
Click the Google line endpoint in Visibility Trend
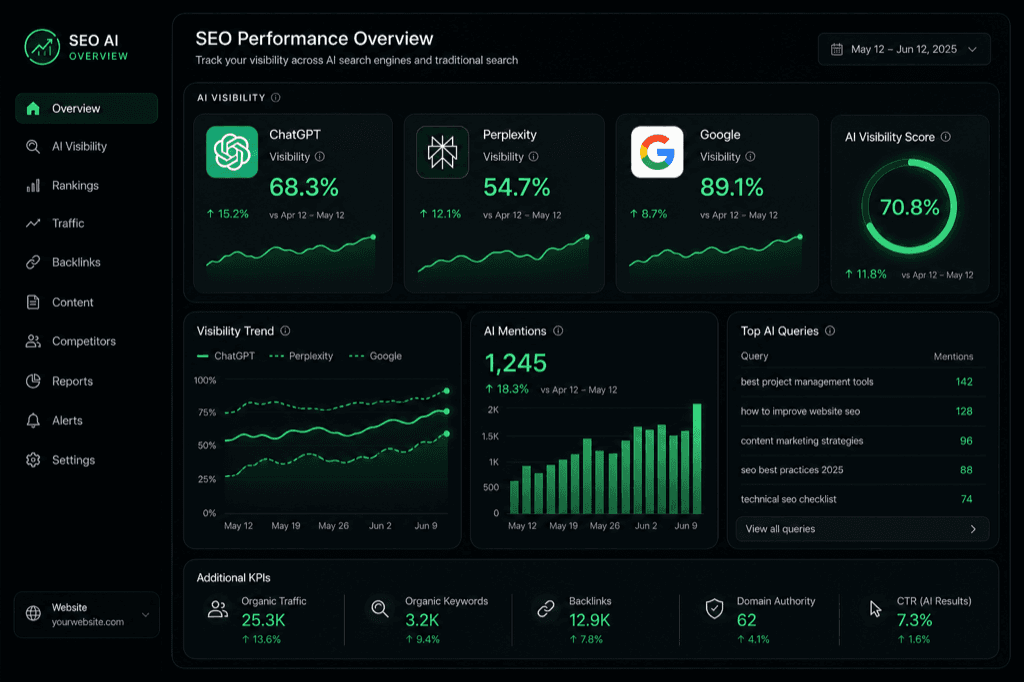tap(447, 391)
